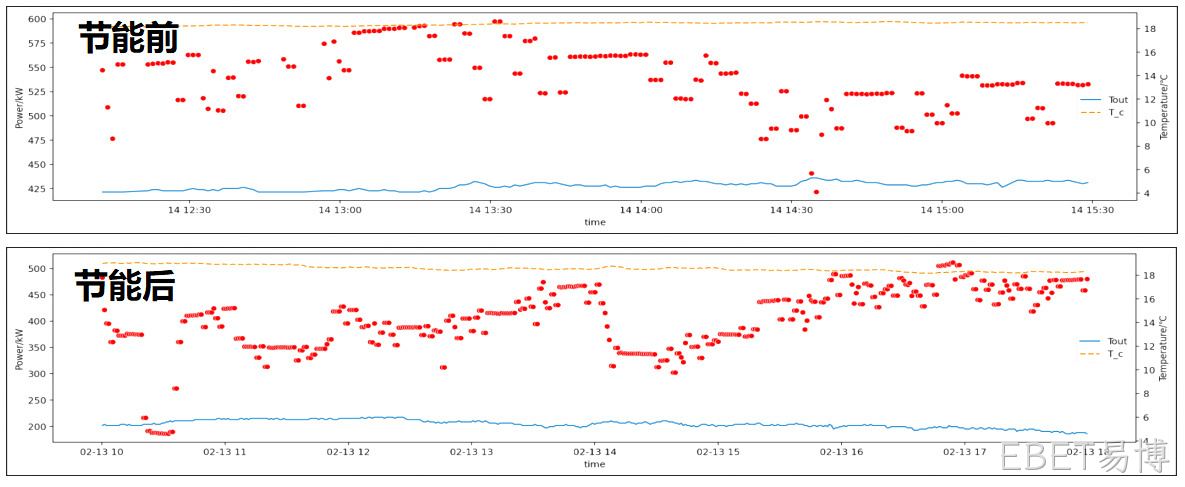
Task: Click the Temperature/°C axis label on top chart
Action: 1165,108
